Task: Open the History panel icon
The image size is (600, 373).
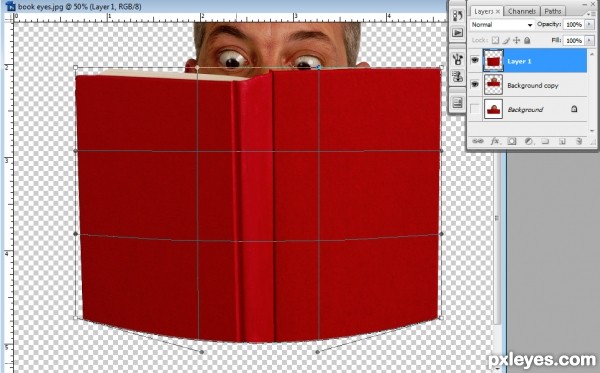Action: (457, 15)
